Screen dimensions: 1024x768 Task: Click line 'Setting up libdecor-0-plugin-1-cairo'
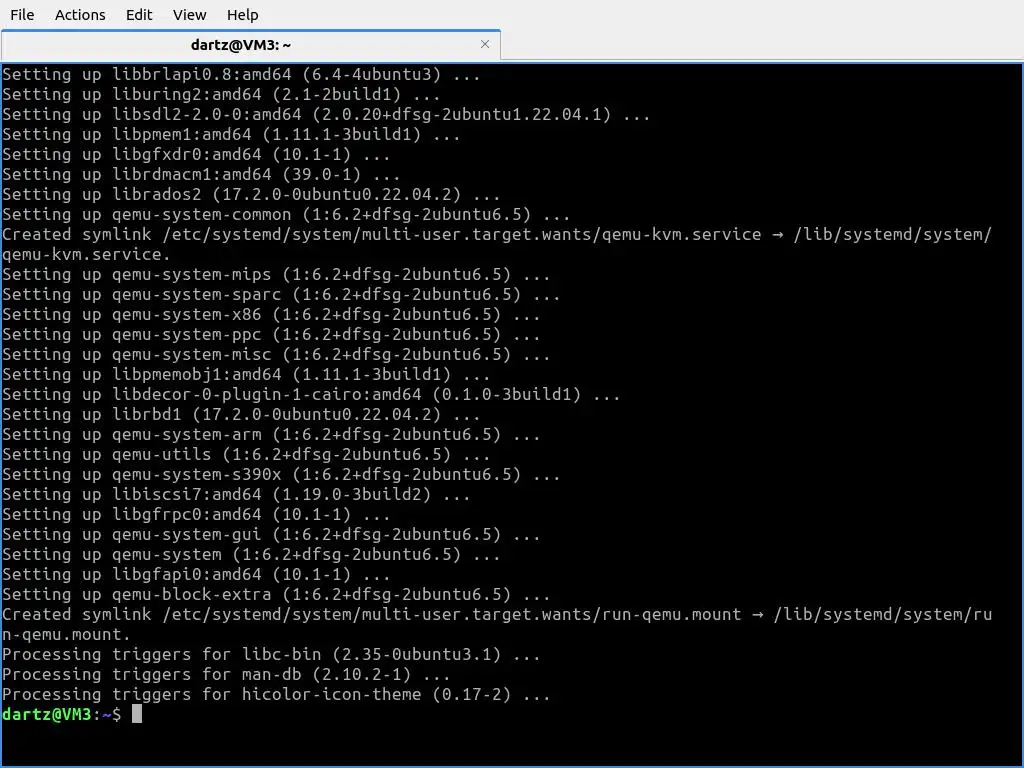(311, 394)
